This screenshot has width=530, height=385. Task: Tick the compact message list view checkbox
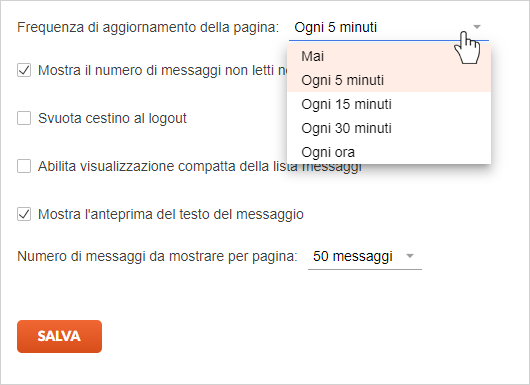[x=24, y=166]
